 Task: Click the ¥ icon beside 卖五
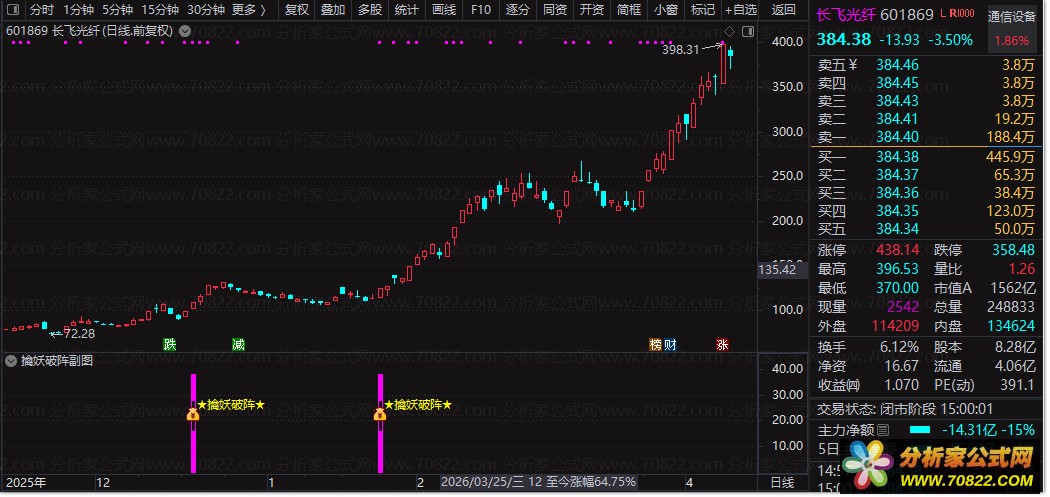click(852, 65)
